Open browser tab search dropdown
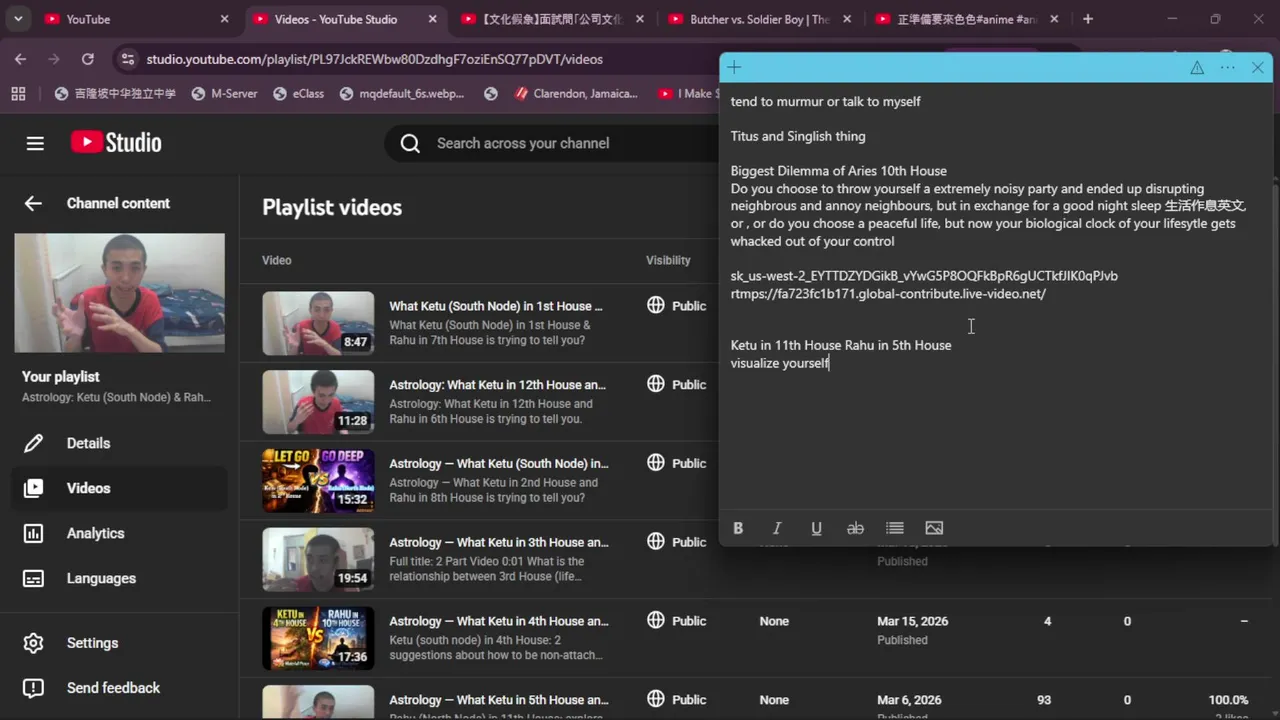This screenshot has height=720, width=1280. (18, 19)
